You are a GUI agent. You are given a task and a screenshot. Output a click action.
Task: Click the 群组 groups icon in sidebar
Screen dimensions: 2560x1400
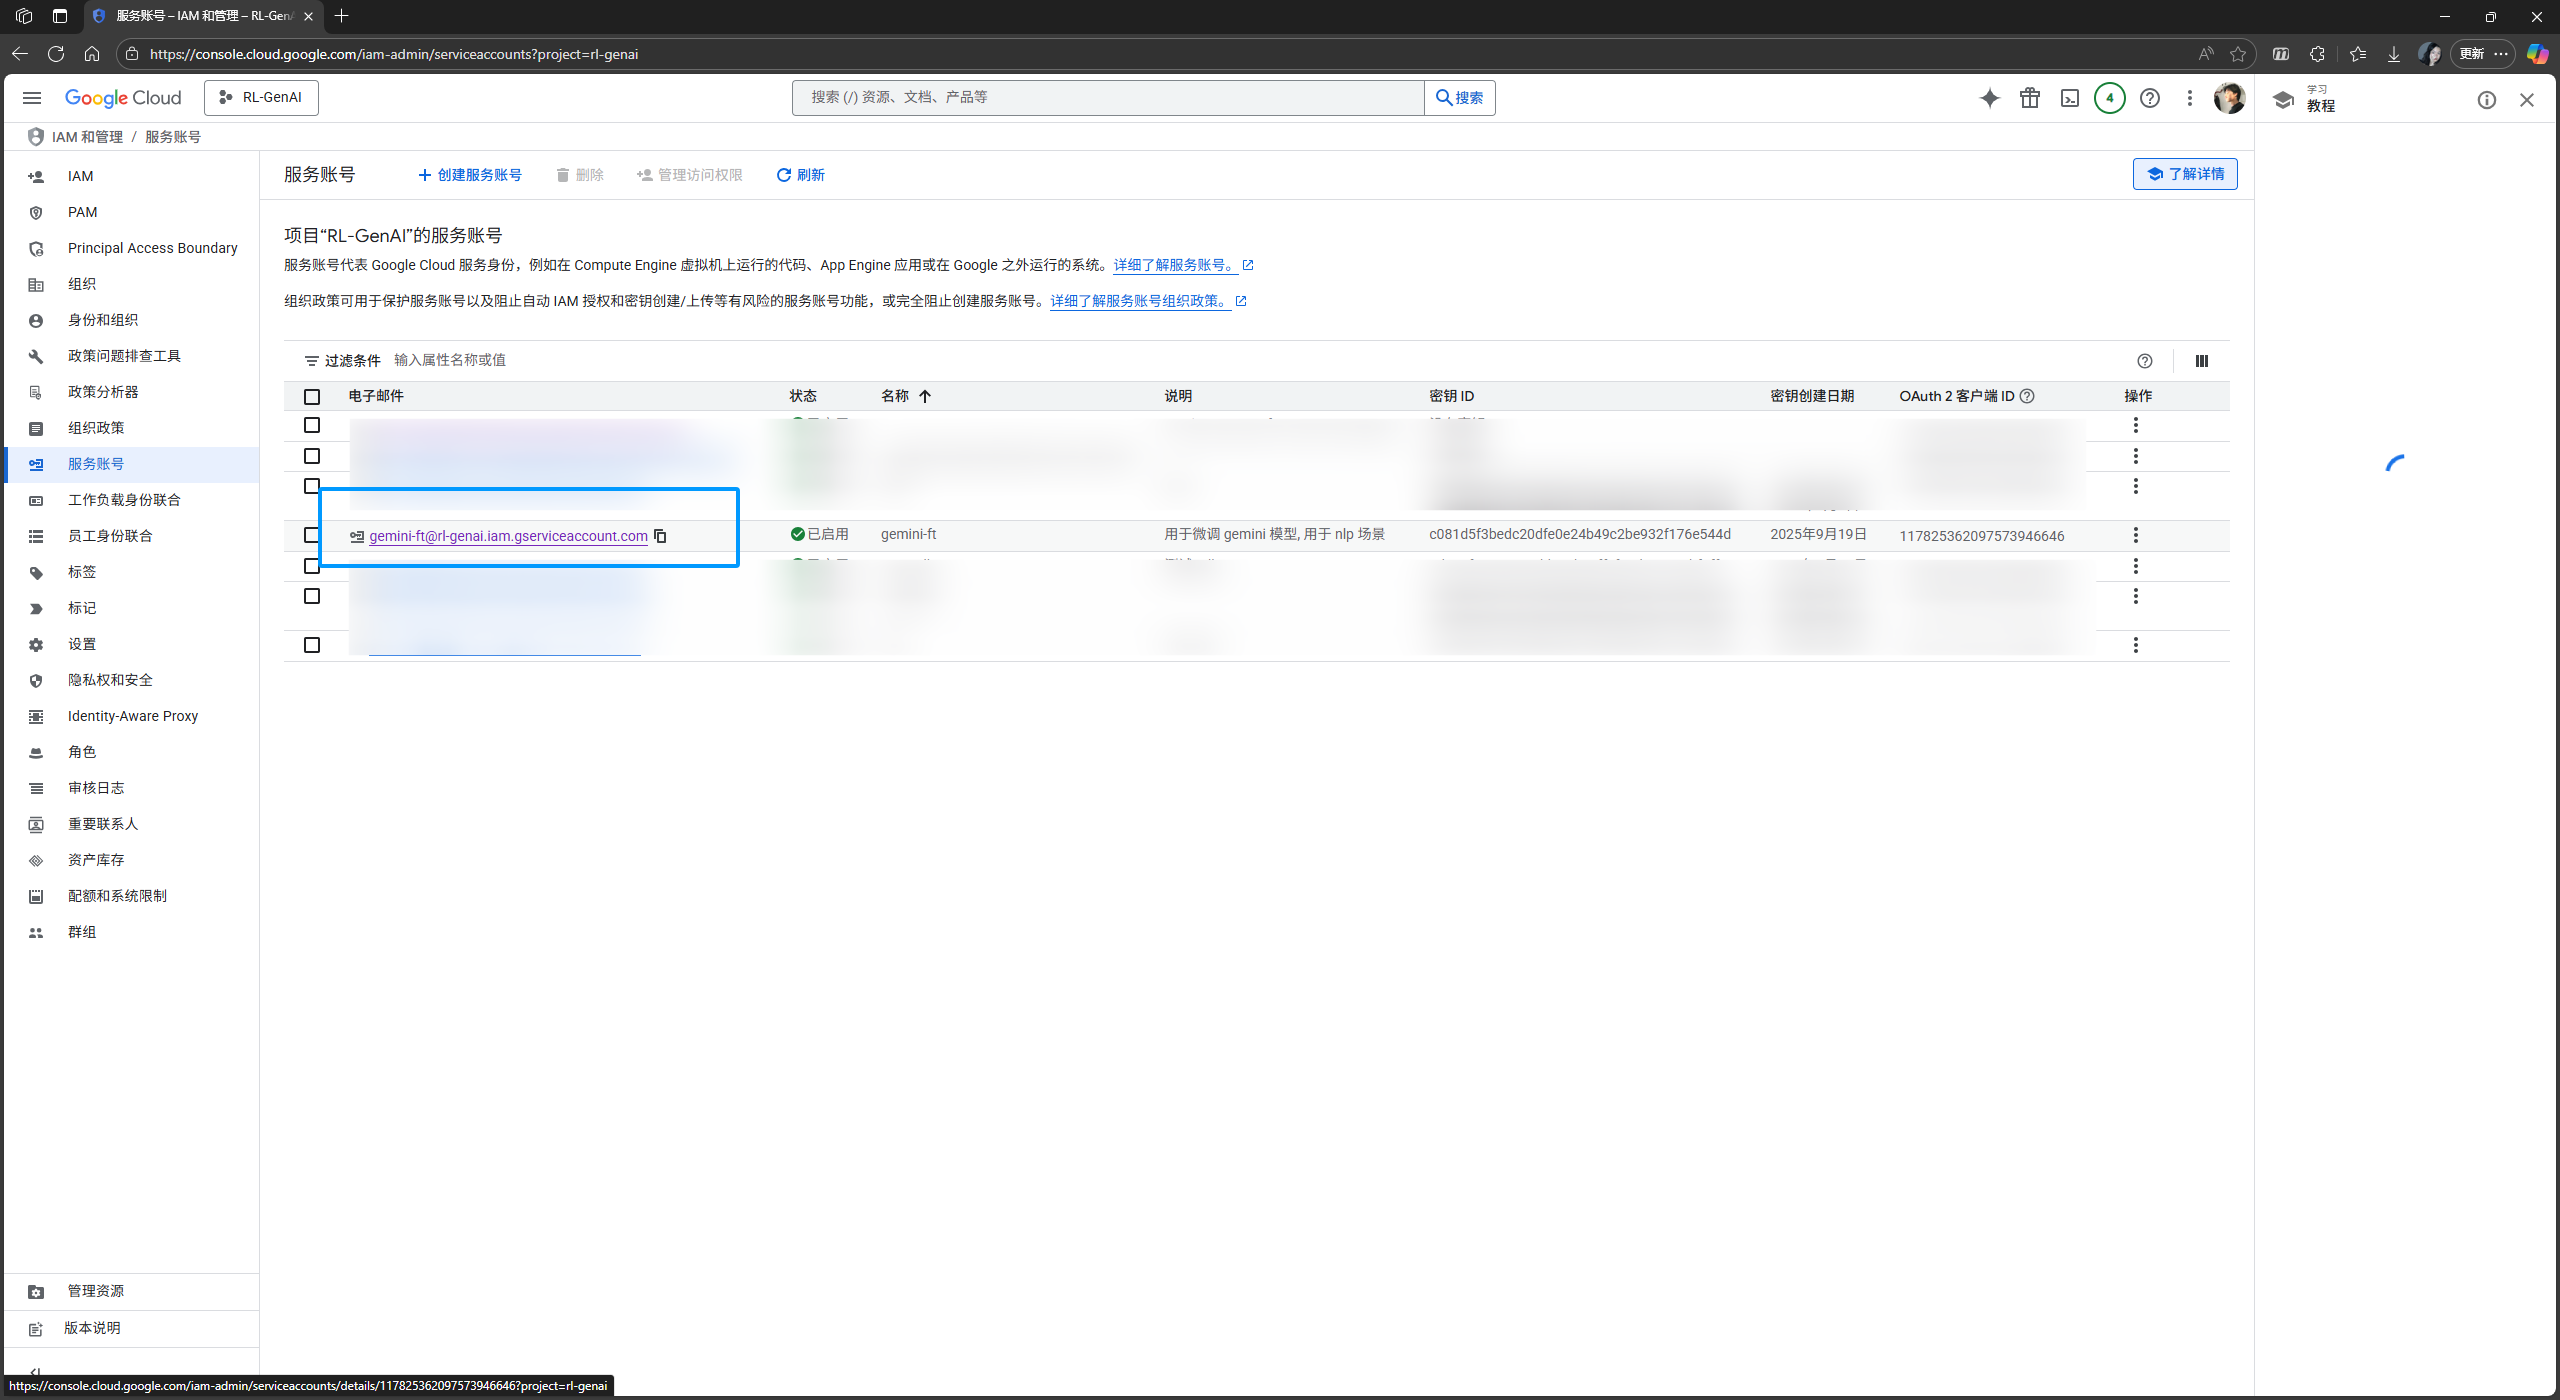[36, 933]
